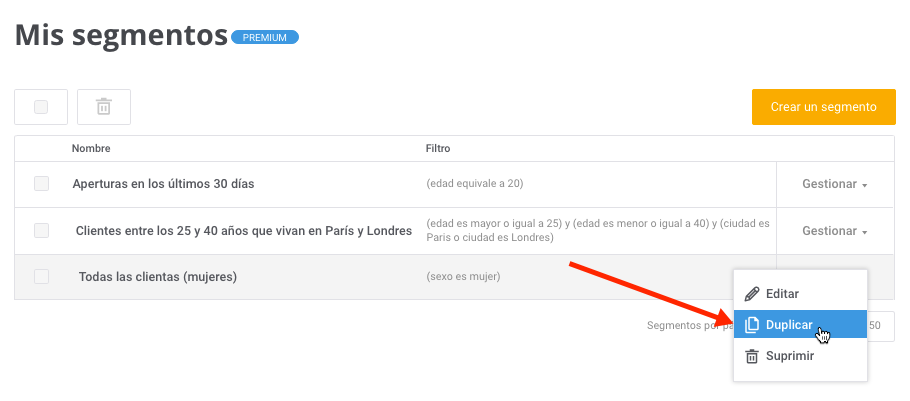The image size is (910, 401).
Task: Click the trash icon beside Suprimir
Action: tap(752, 356)
